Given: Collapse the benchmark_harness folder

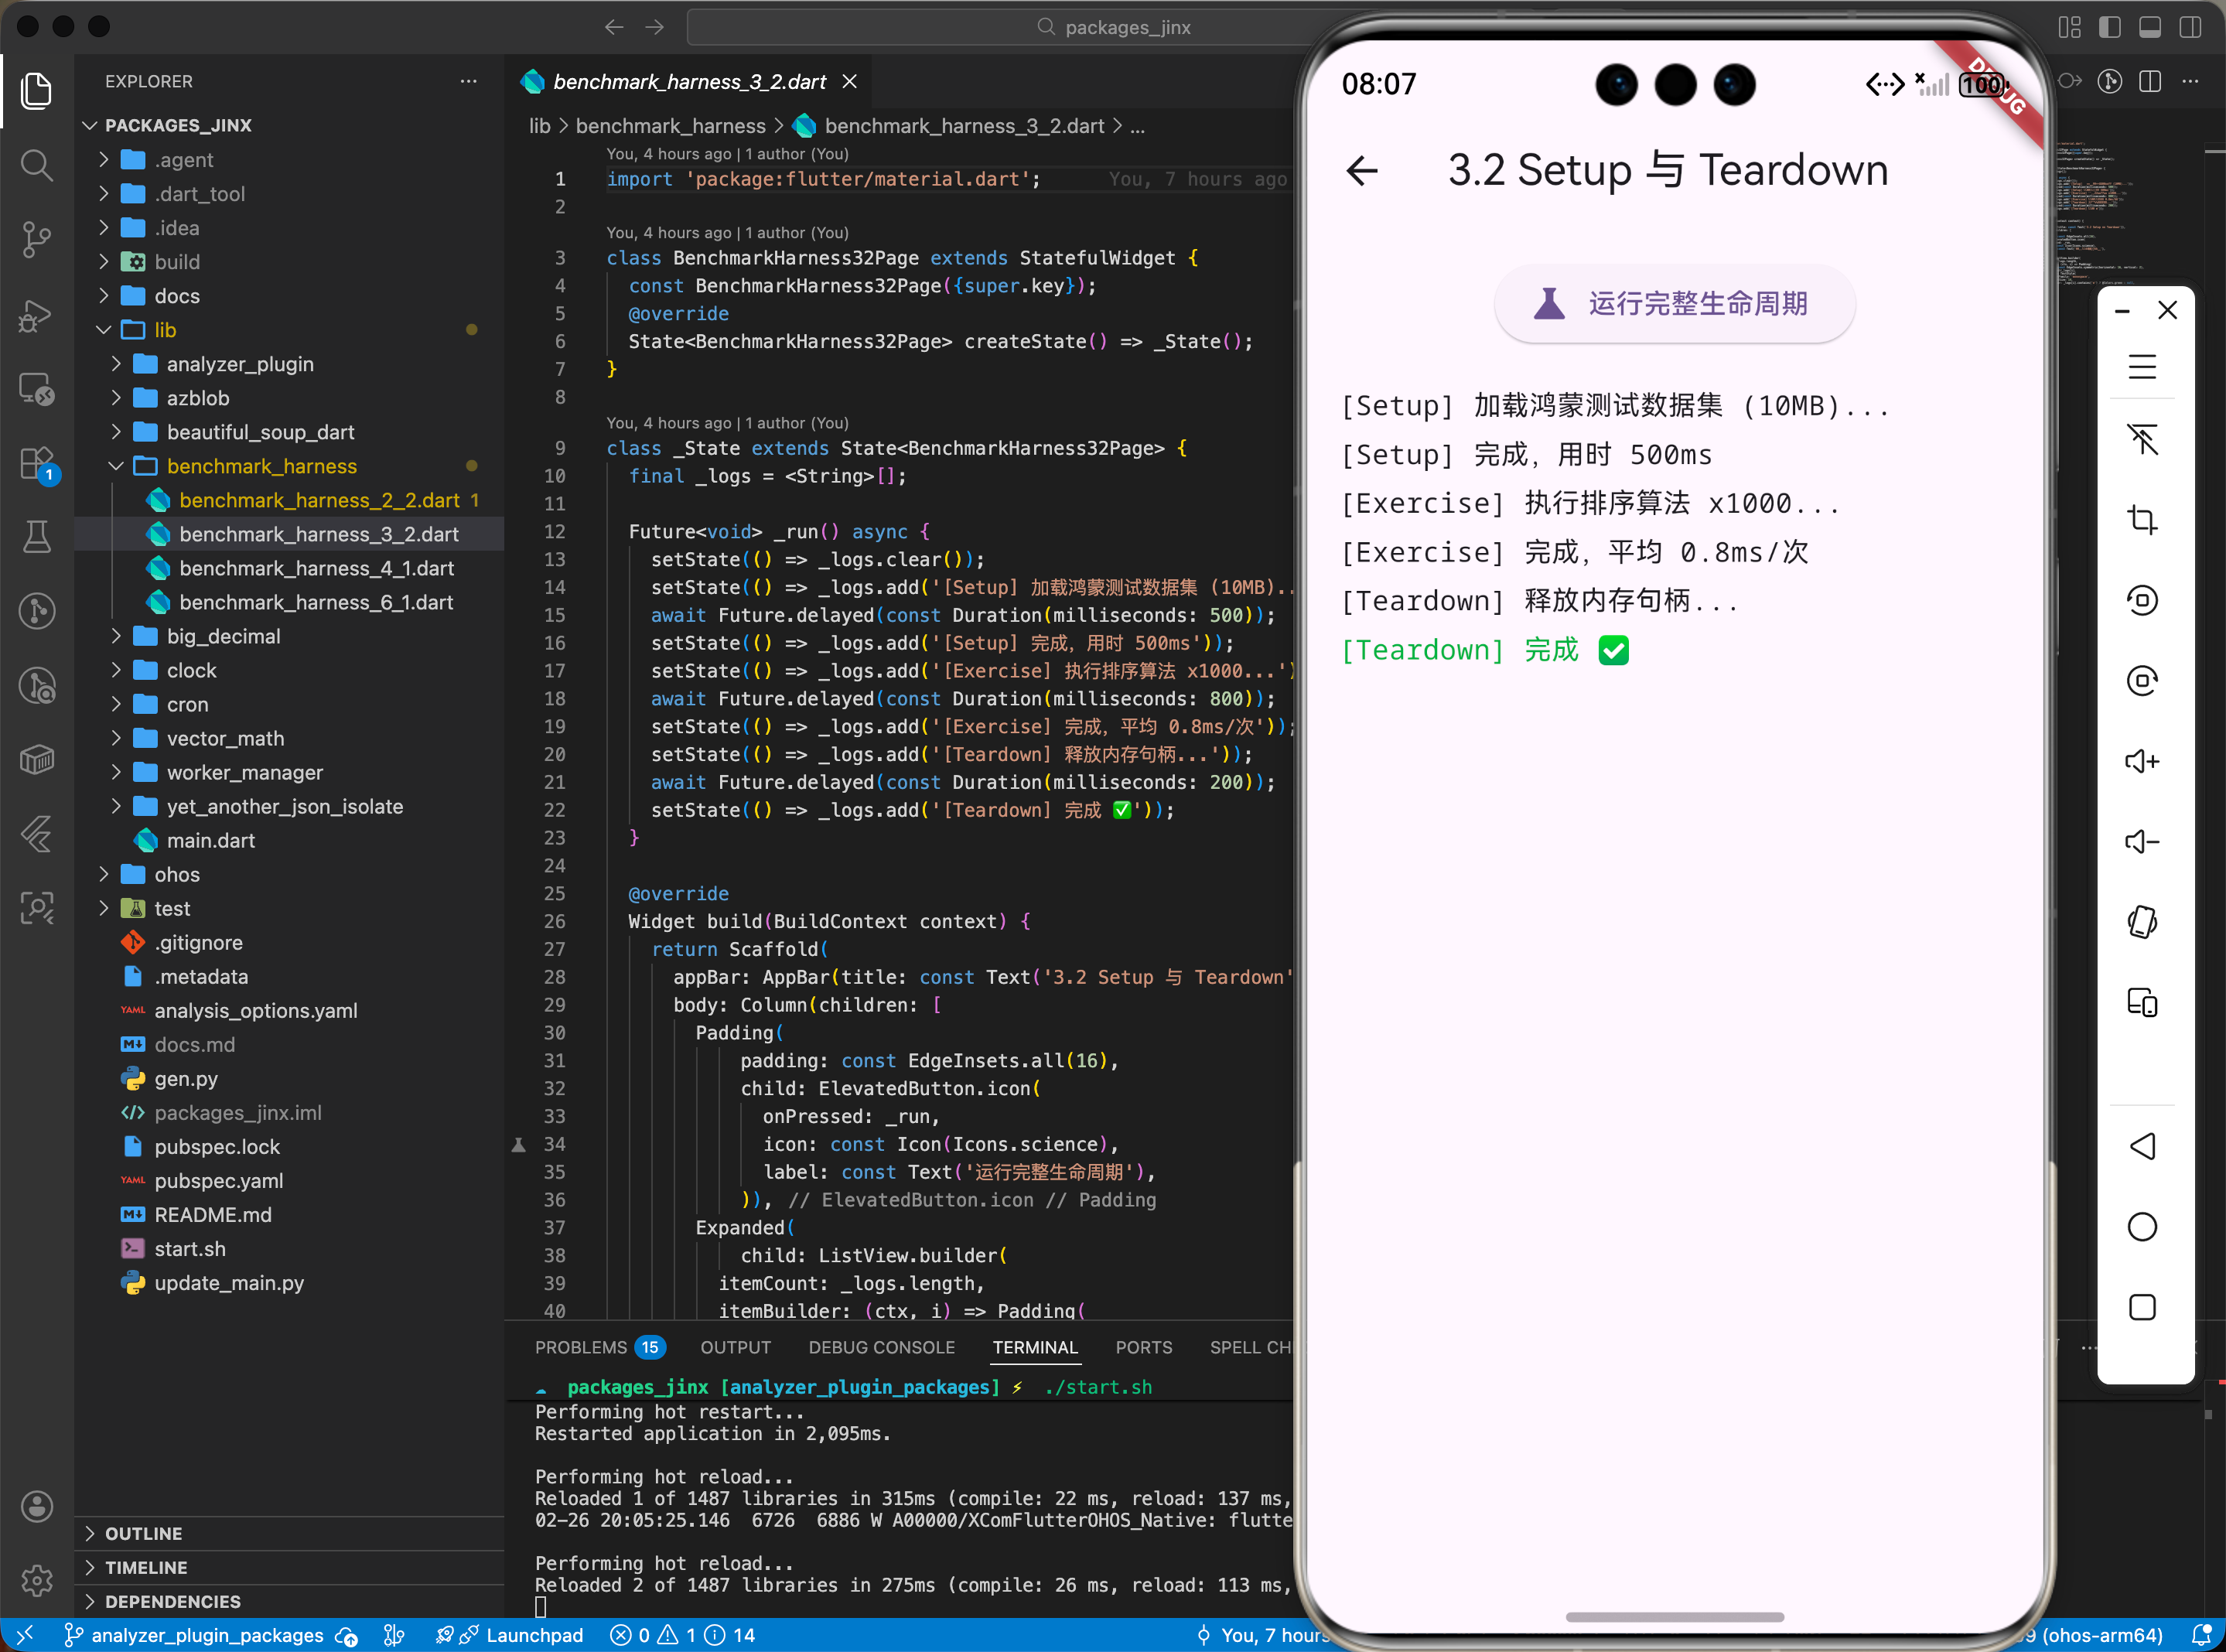Looking at the screenshot, I should 261,466.
